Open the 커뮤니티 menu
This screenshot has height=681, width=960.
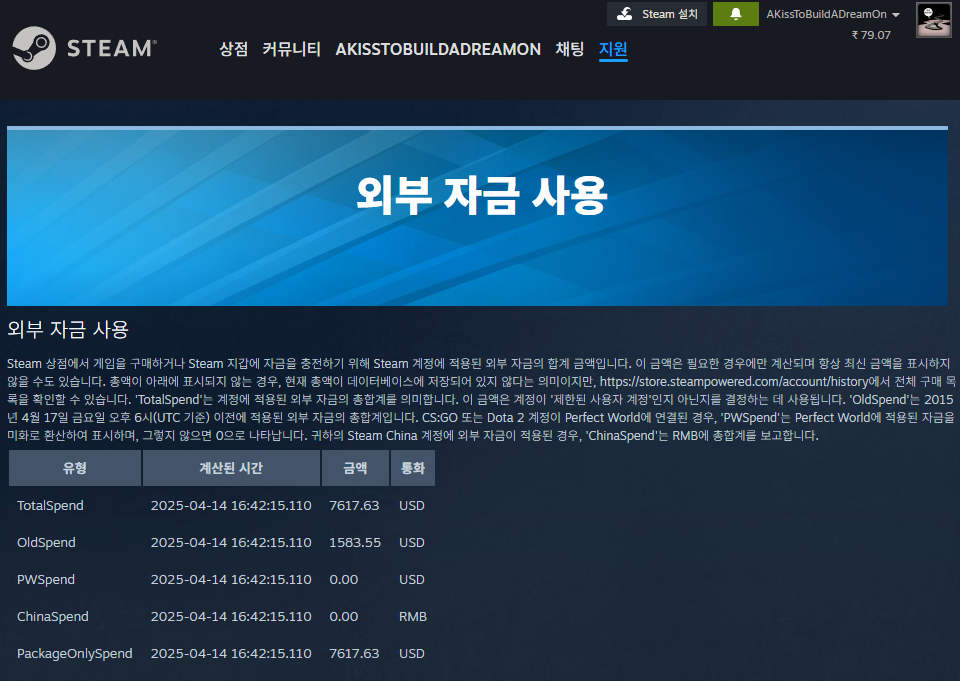tap(291, 49)
